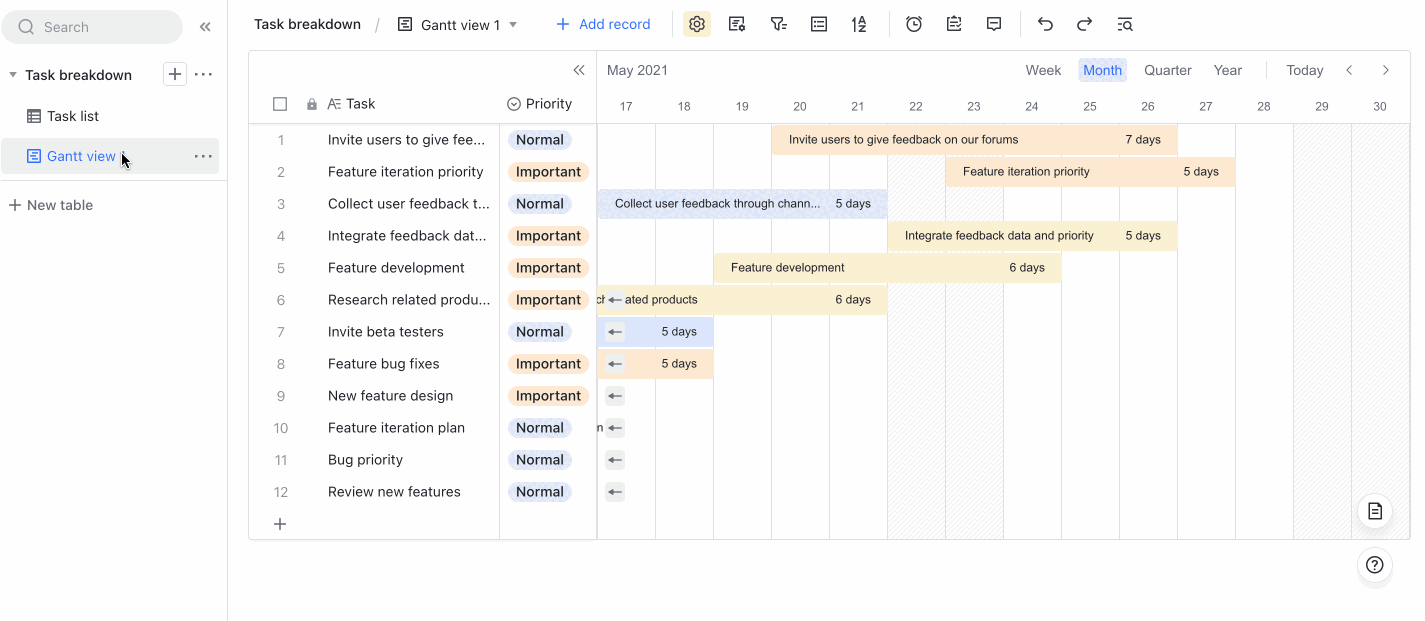Collapse the Task breakdown tree node

point(13,75)
